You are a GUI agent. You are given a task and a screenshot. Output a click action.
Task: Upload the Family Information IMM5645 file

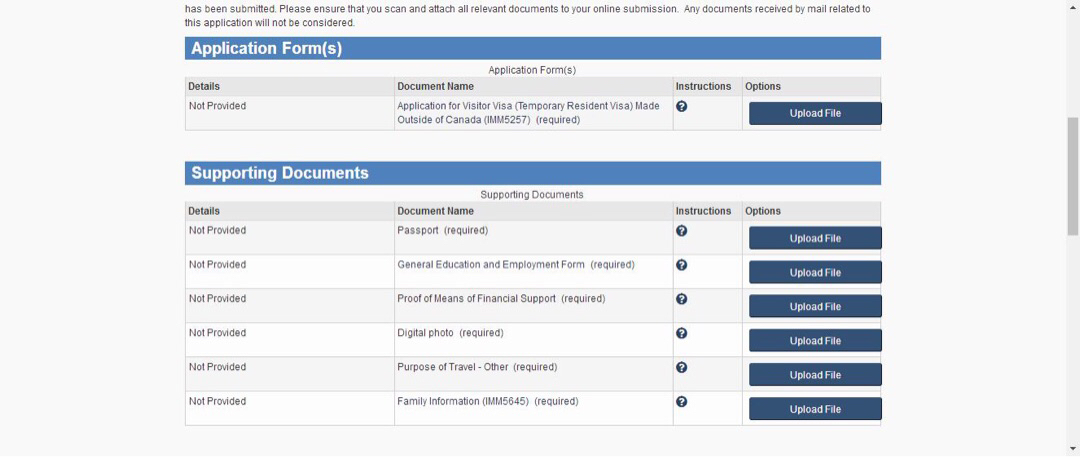coord(814,409)
